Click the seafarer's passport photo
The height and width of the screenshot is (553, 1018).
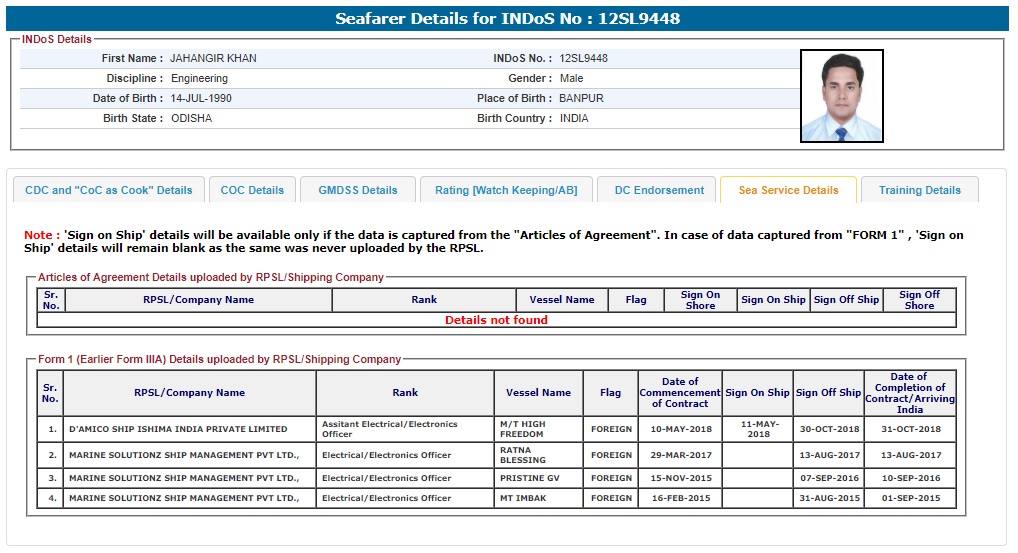click(841, 96)
